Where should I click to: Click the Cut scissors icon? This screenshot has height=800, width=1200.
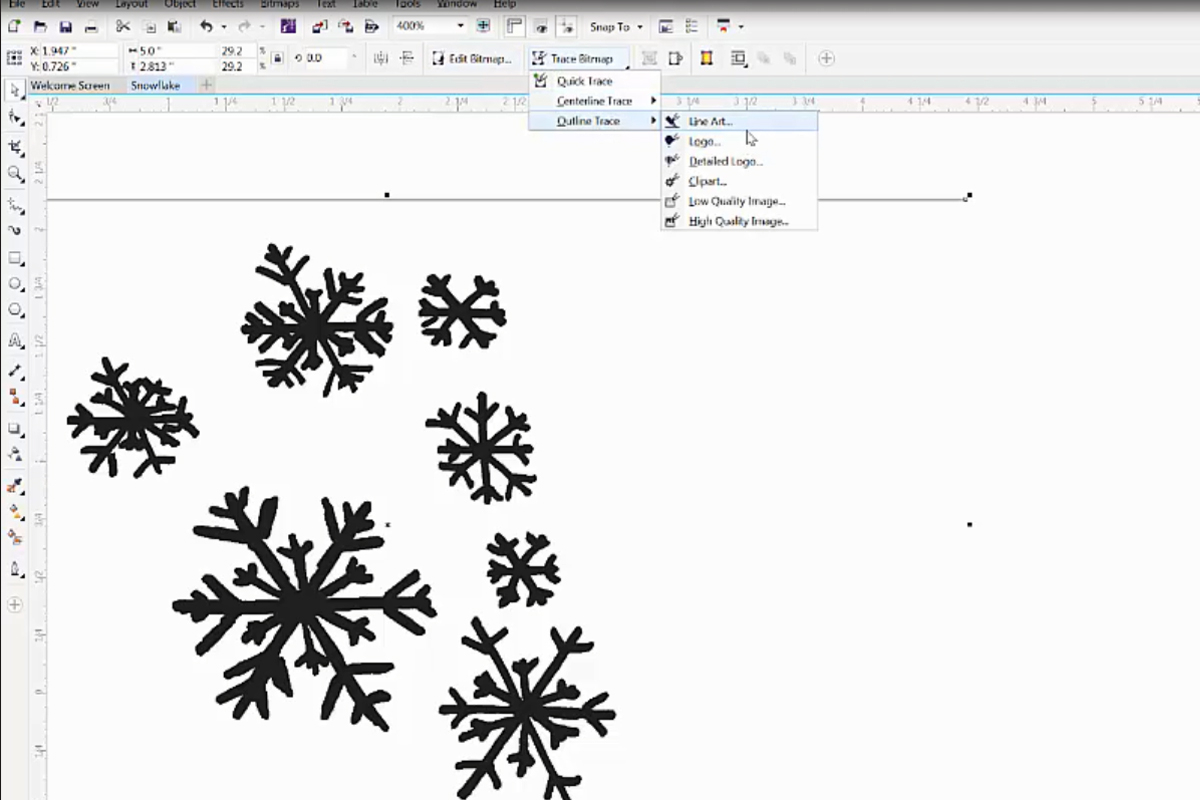[x=122, y=26]
